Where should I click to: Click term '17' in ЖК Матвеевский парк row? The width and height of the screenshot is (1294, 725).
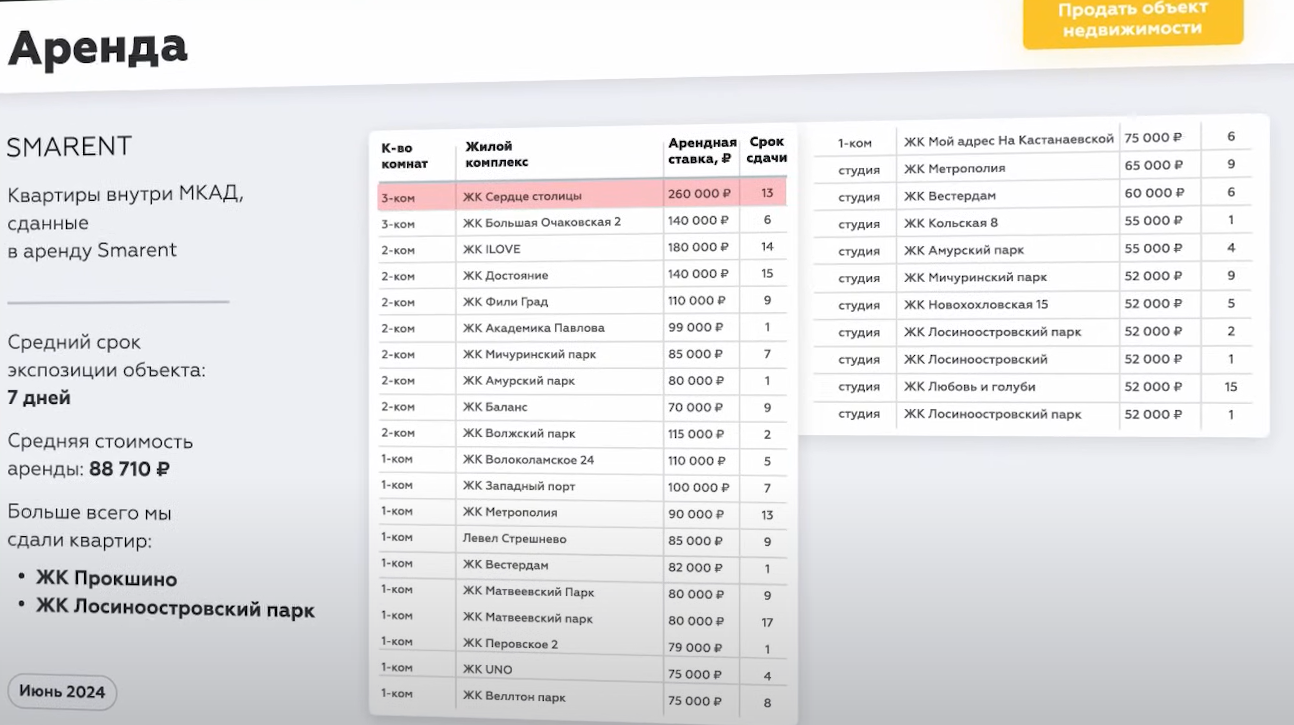tap(767, 622)
